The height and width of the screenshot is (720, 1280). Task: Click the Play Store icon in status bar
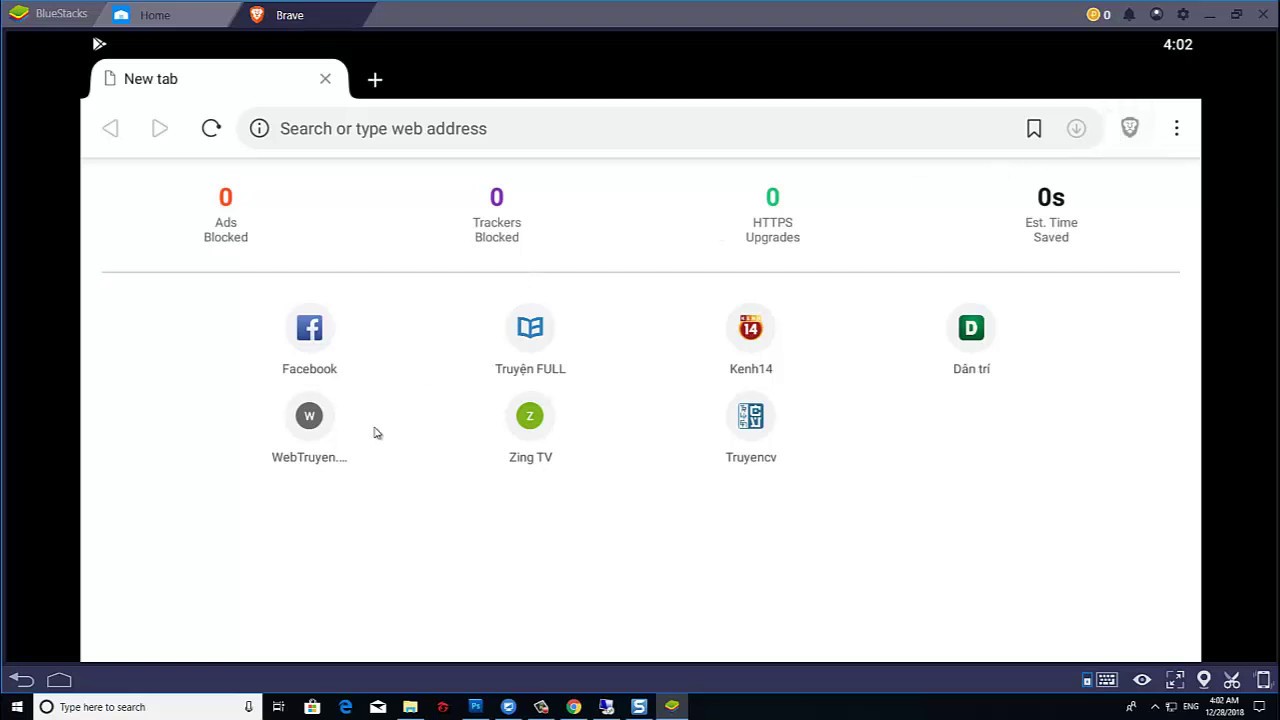point(99,44)
